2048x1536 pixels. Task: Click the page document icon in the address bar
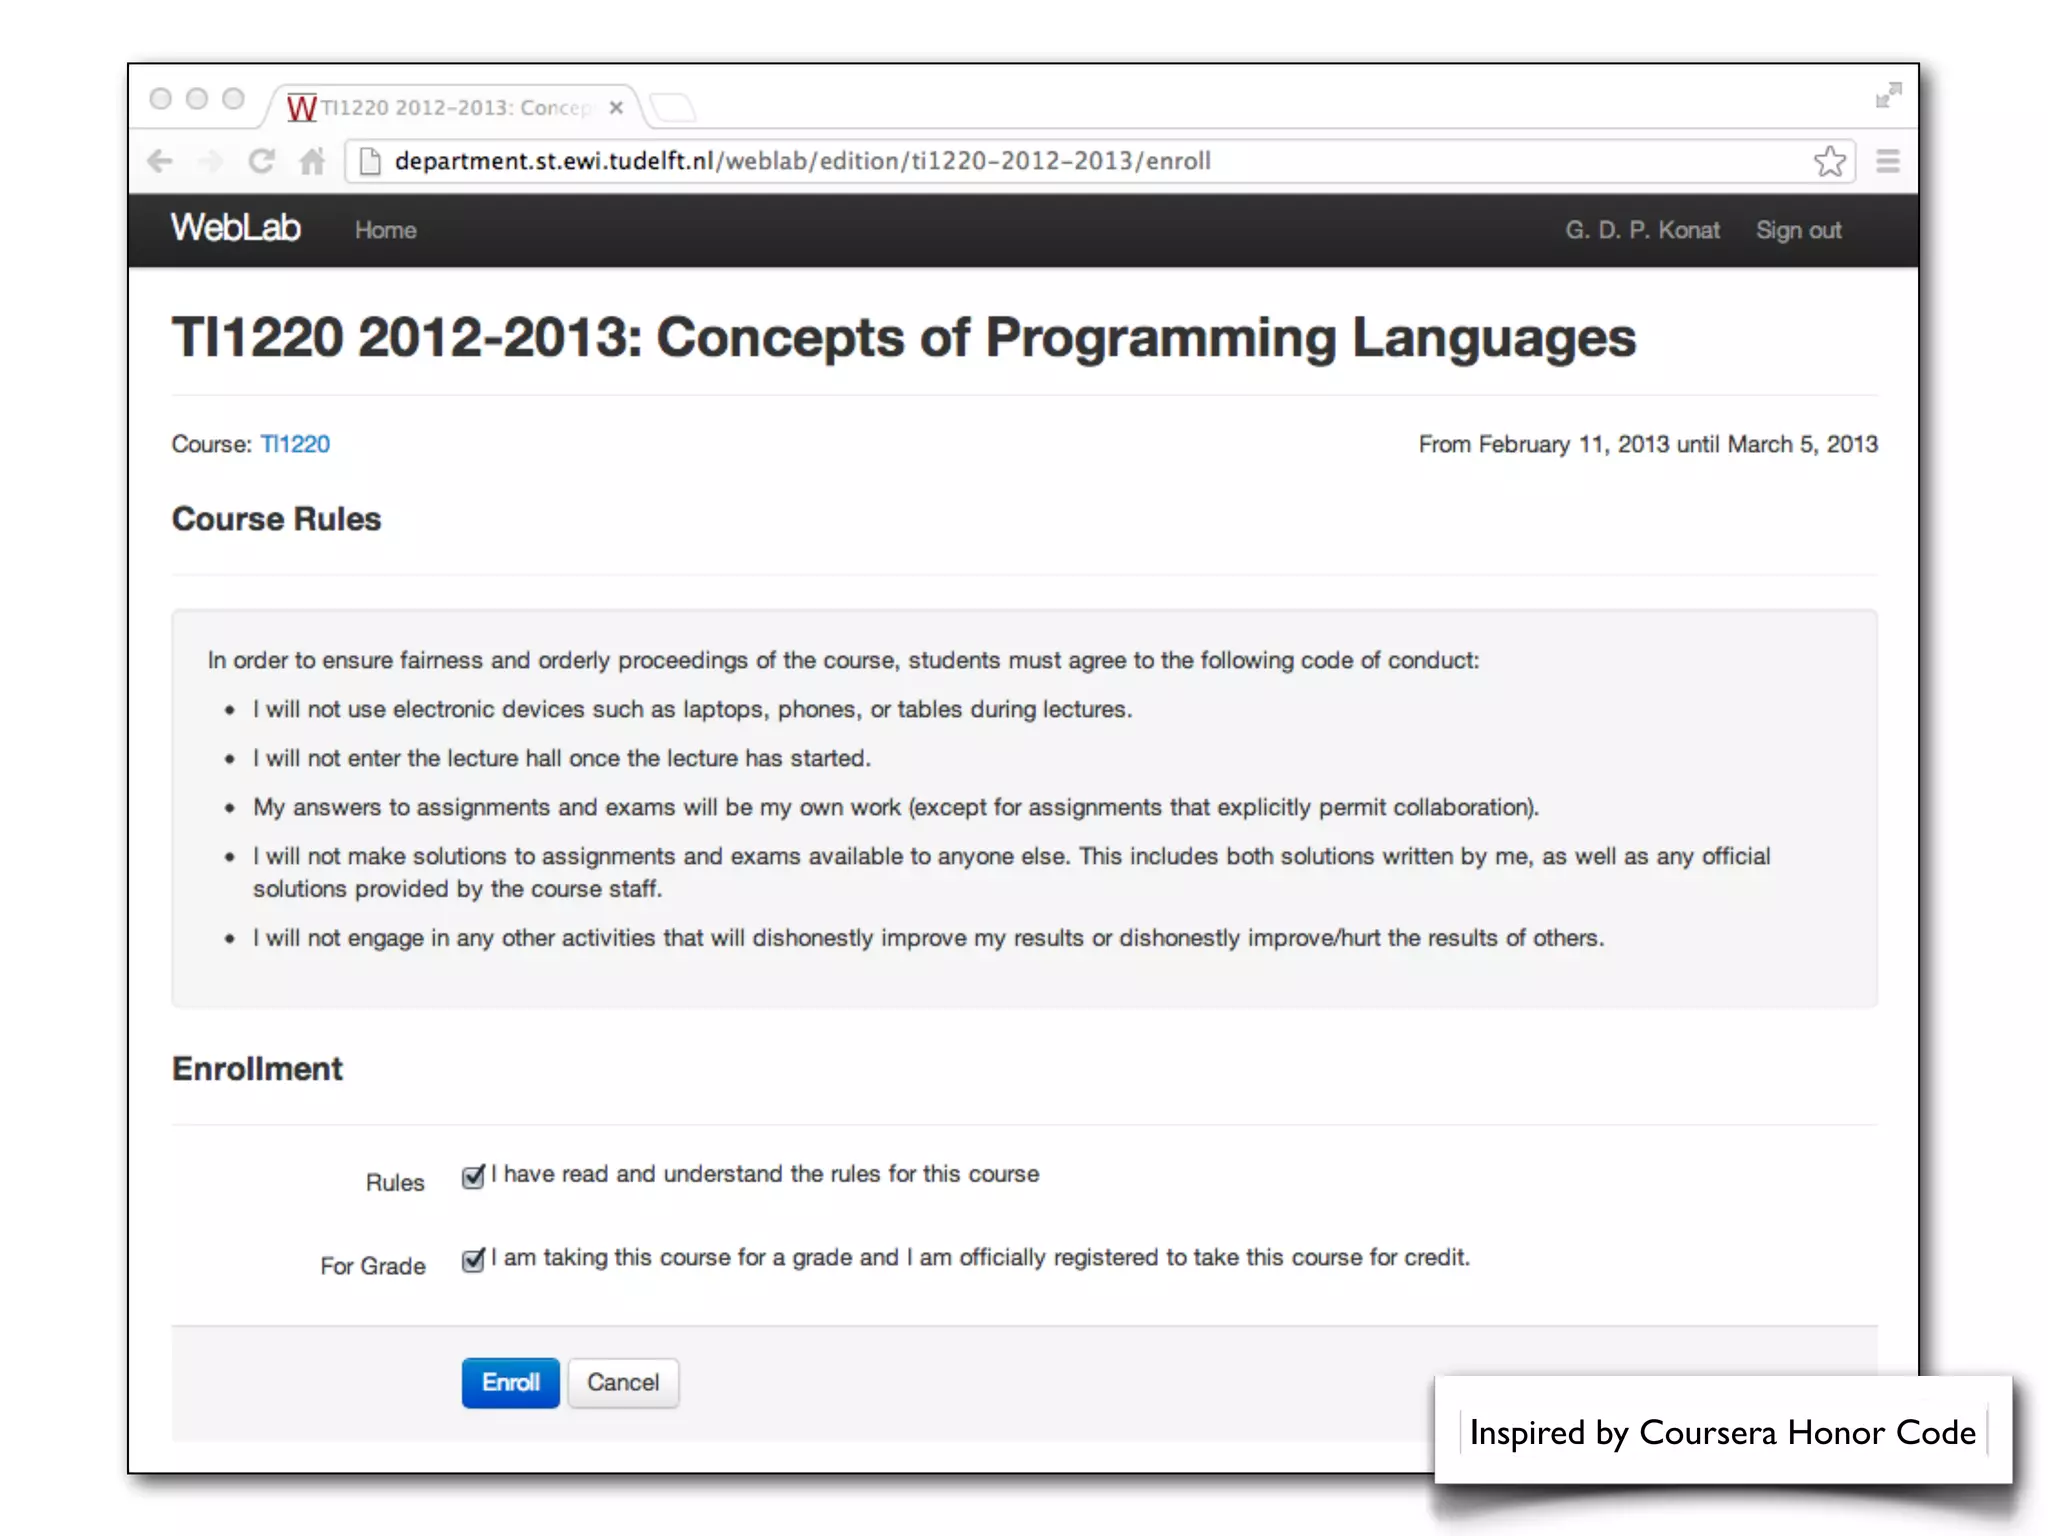pyautogui.click(x=370, y=161)
